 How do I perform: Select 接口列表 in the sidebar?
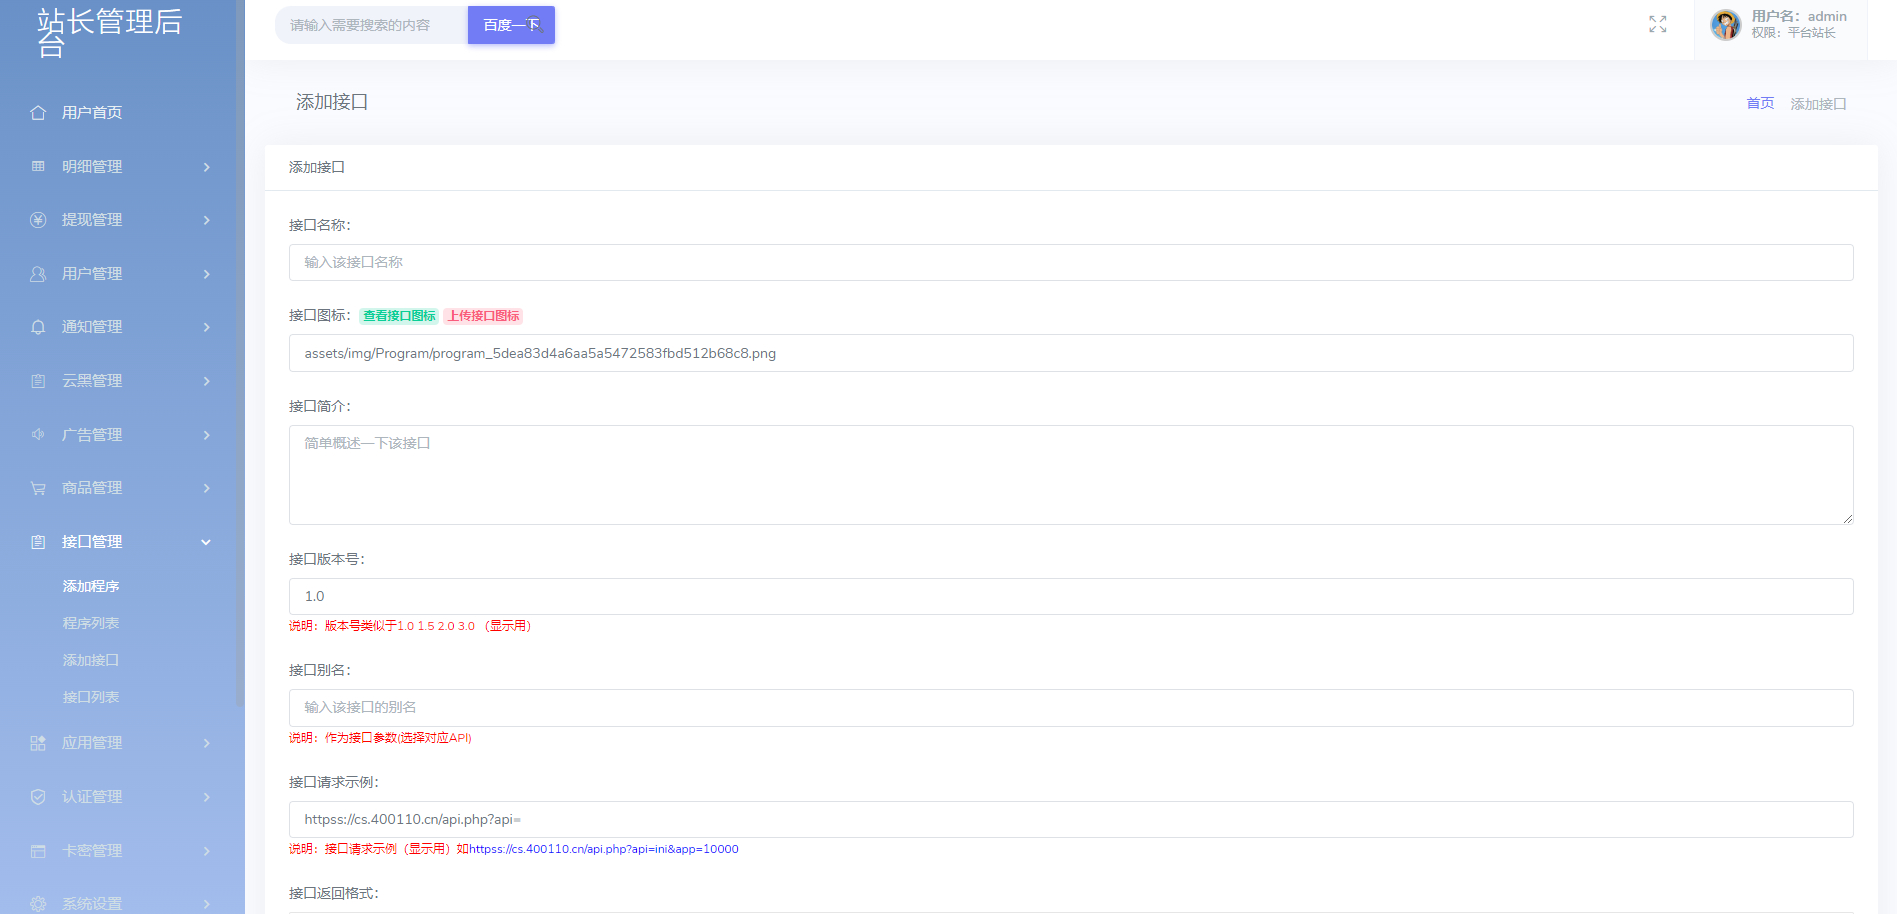coord(91,697)
